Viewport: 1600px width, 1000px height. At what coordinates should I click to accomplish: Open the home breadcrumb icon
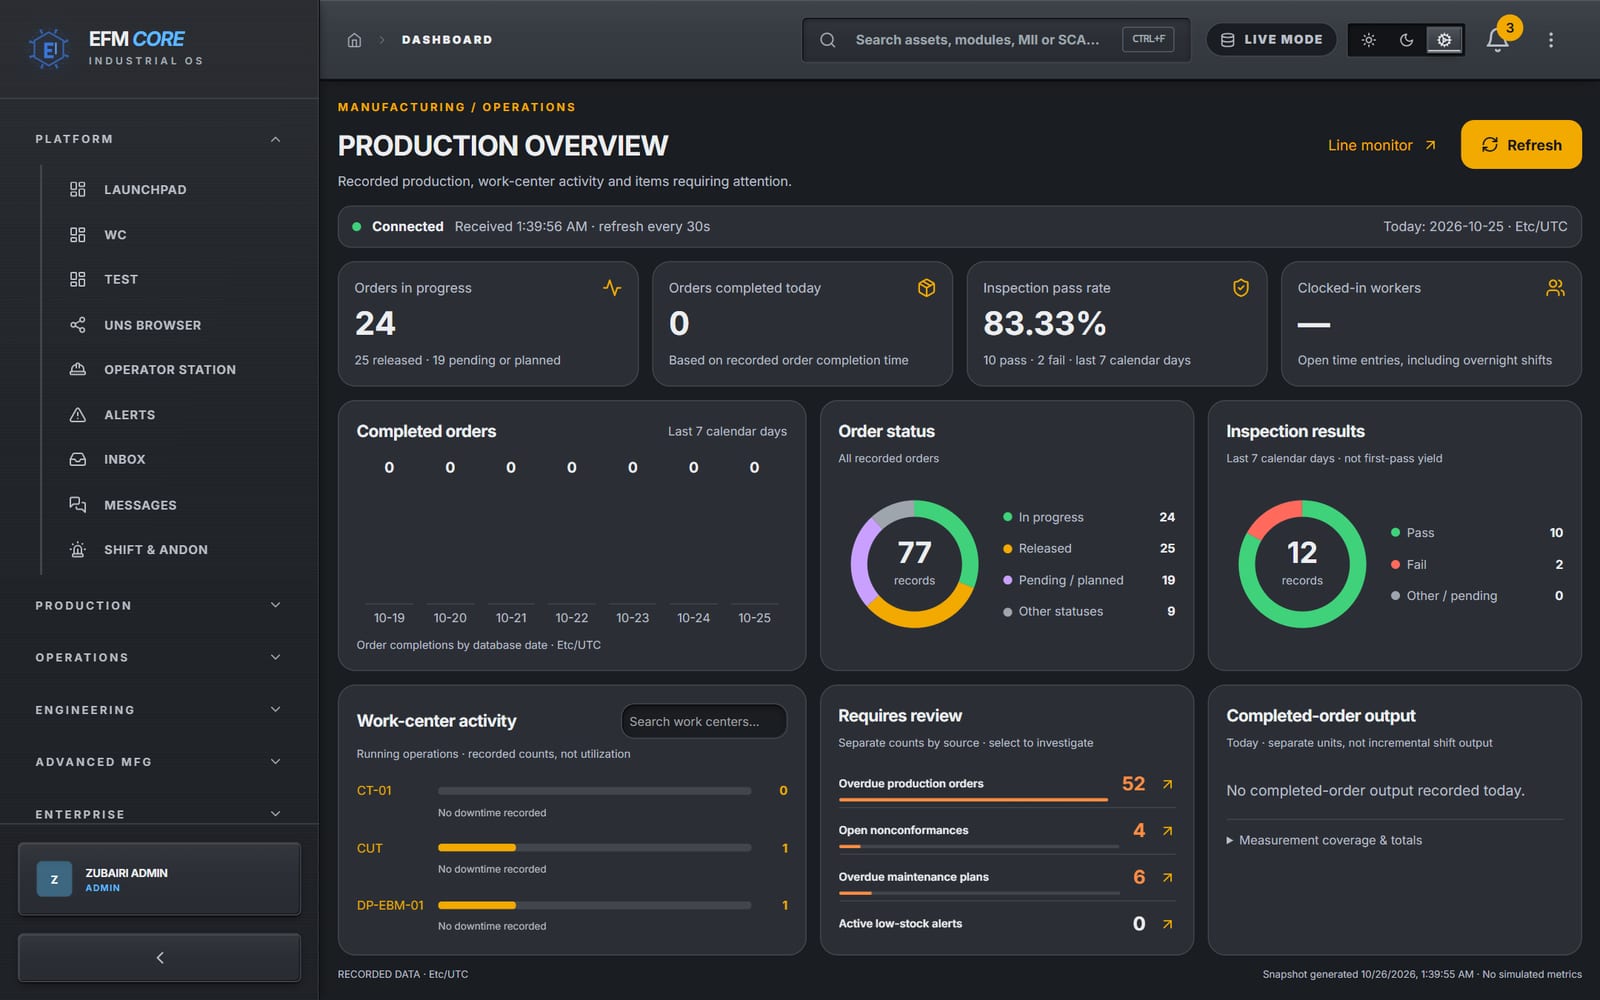tap(354, 40)
